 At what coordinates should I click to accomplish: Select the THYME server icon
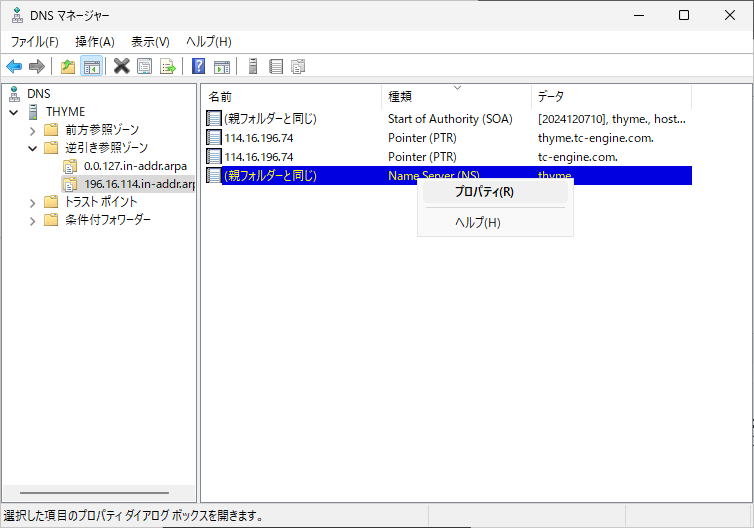(x=33, y=112)
